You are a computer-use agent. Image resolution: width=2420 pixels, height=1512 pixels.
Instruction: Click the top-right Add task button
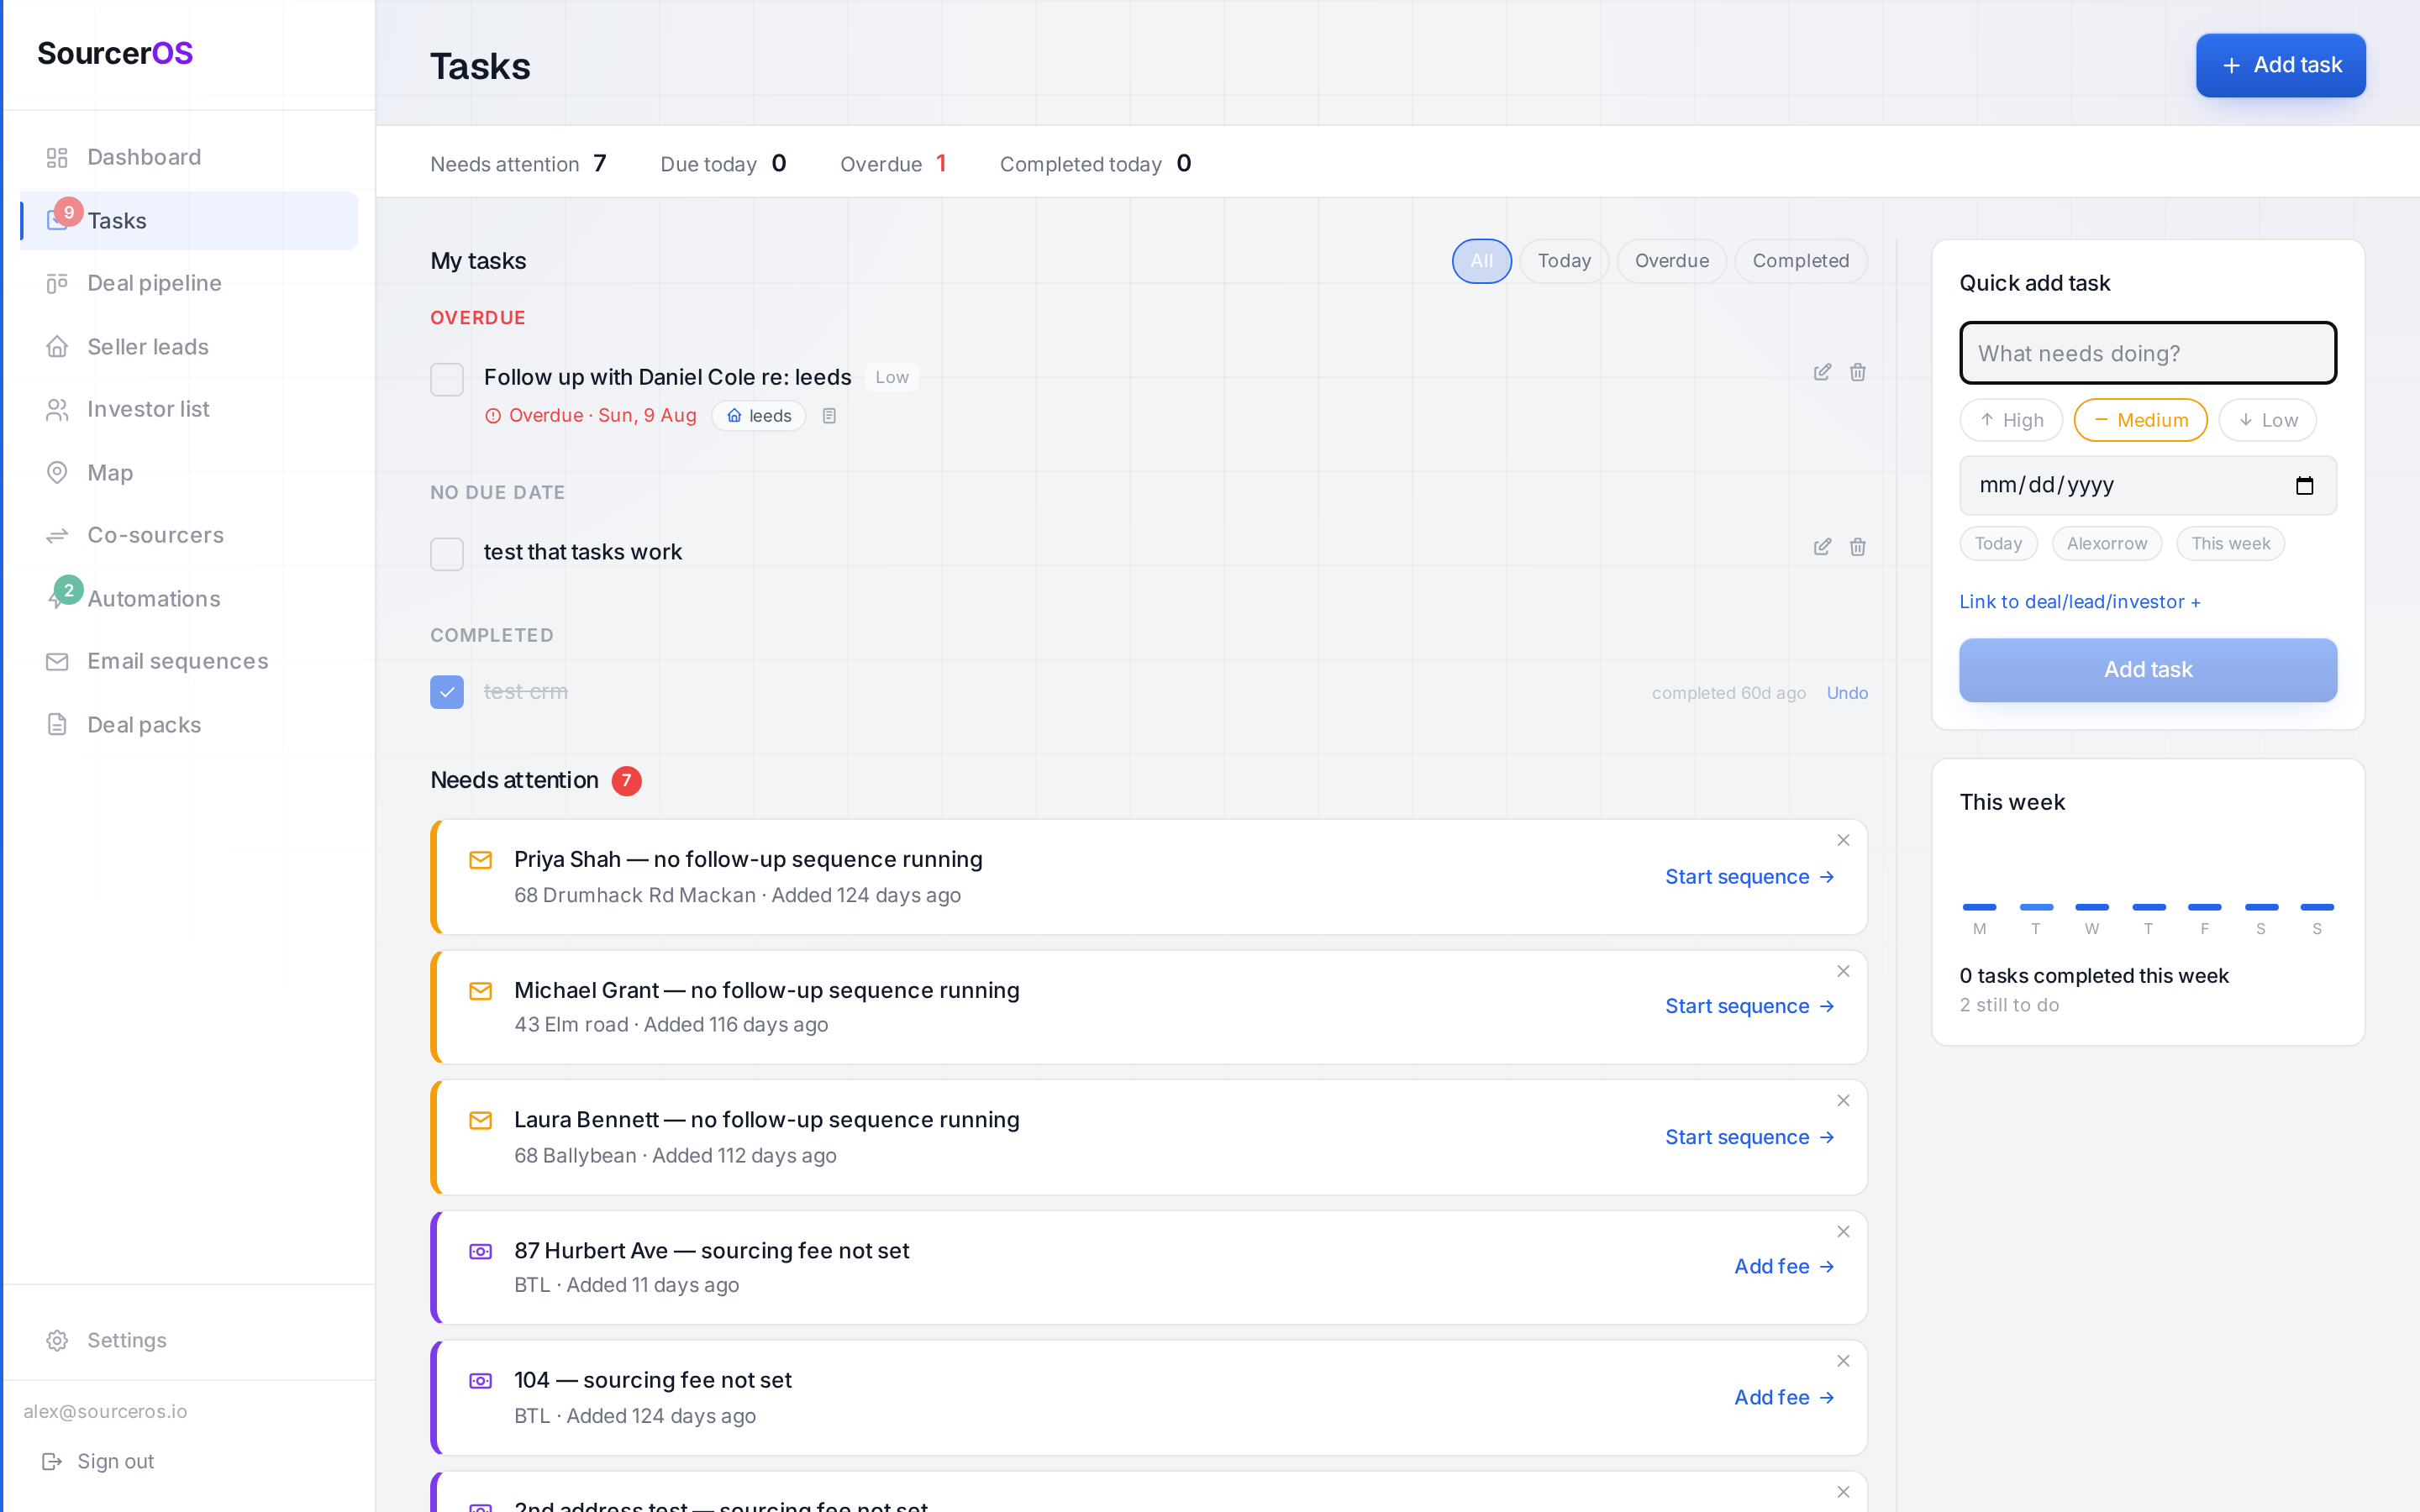point(2280,65)
